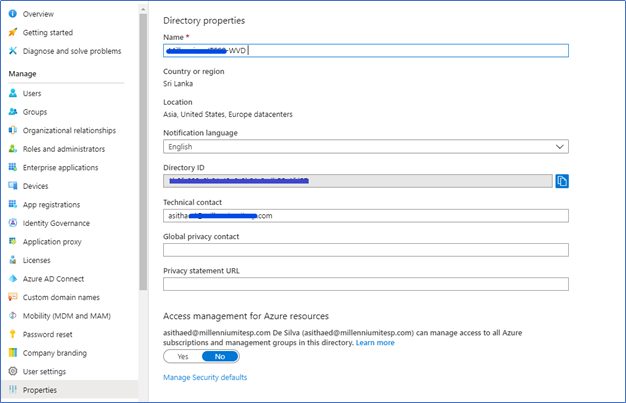This screenshot has width=626, height=403.
Task: Select Properties in the sidebar
Action: [x=40, y=390]
